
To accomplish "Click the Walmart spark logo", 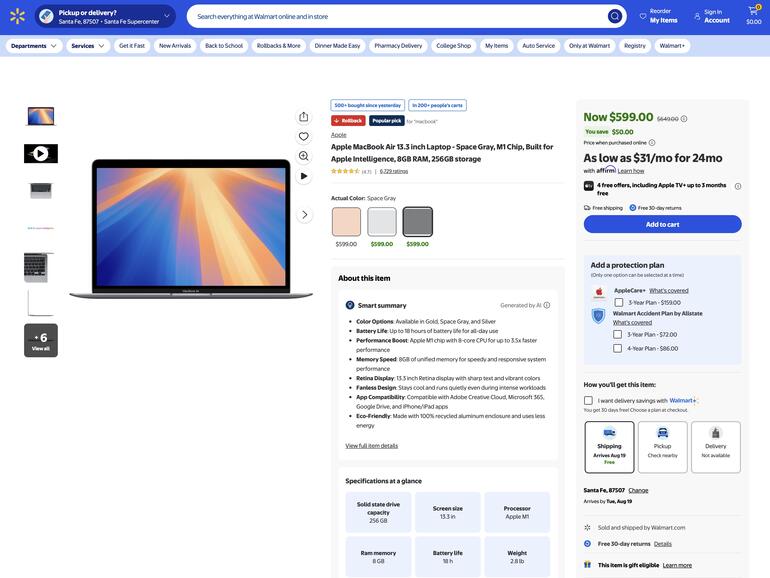I will (17, 16).
